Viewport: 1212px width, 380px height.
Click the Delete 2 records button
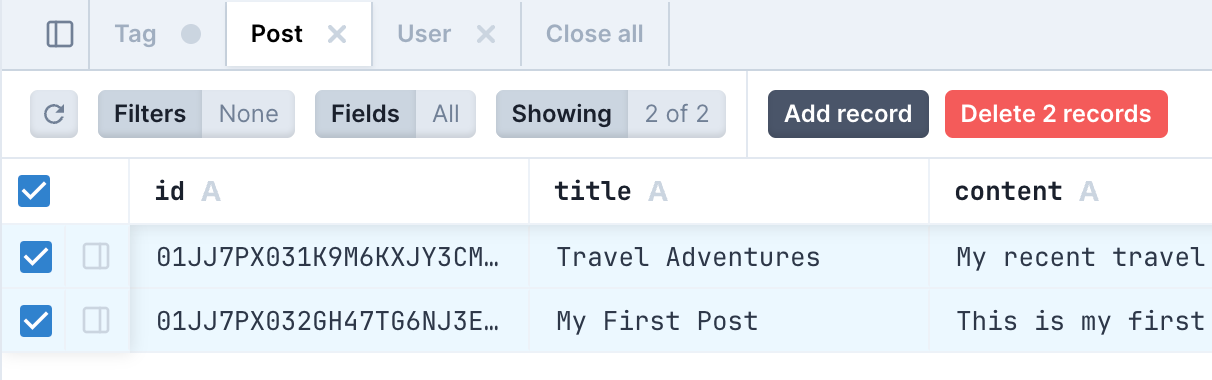coord(1056,114)
